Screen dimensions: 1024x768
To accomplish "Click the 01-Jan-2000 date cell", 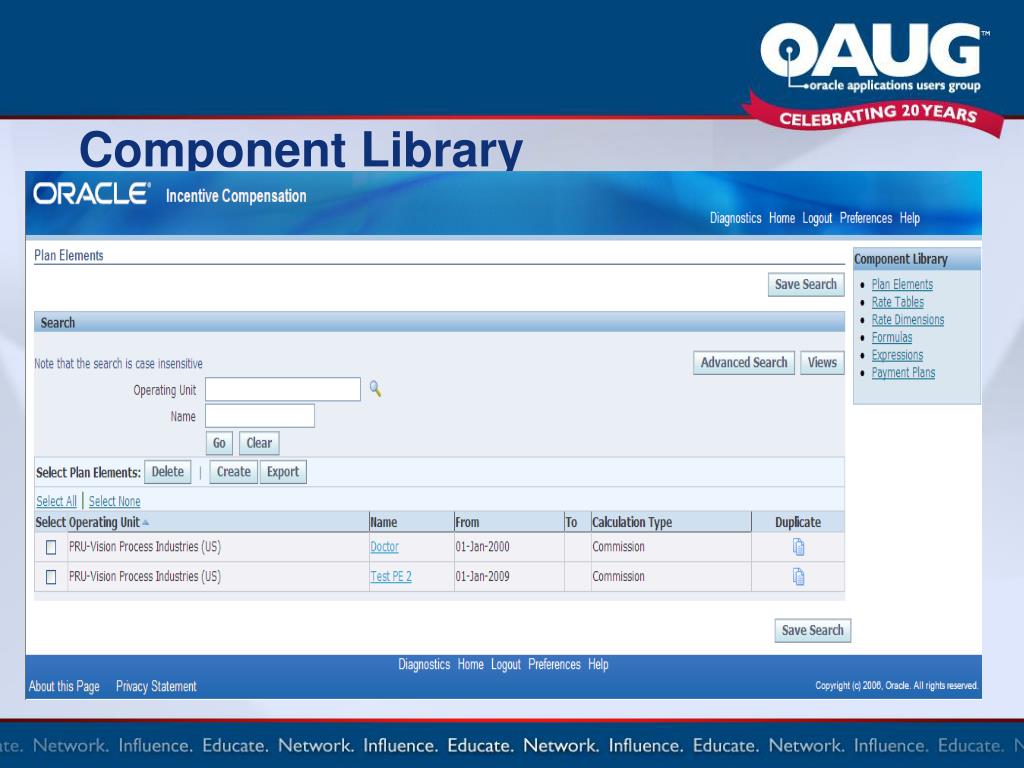I will [482, 547].
